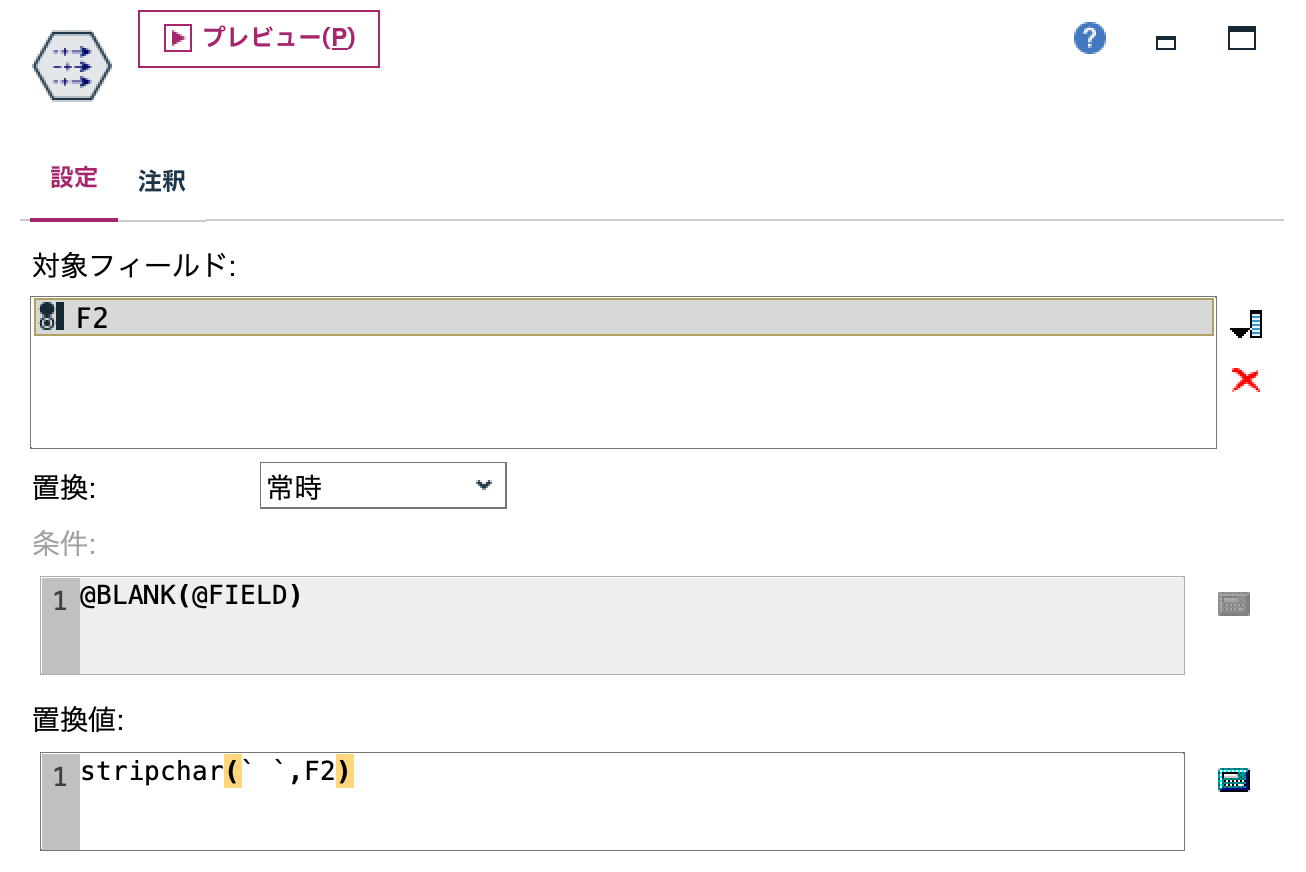This screenshot has height=872, width=1306.
Task: Click the Filler node hexagon icon
Action: 72,66
